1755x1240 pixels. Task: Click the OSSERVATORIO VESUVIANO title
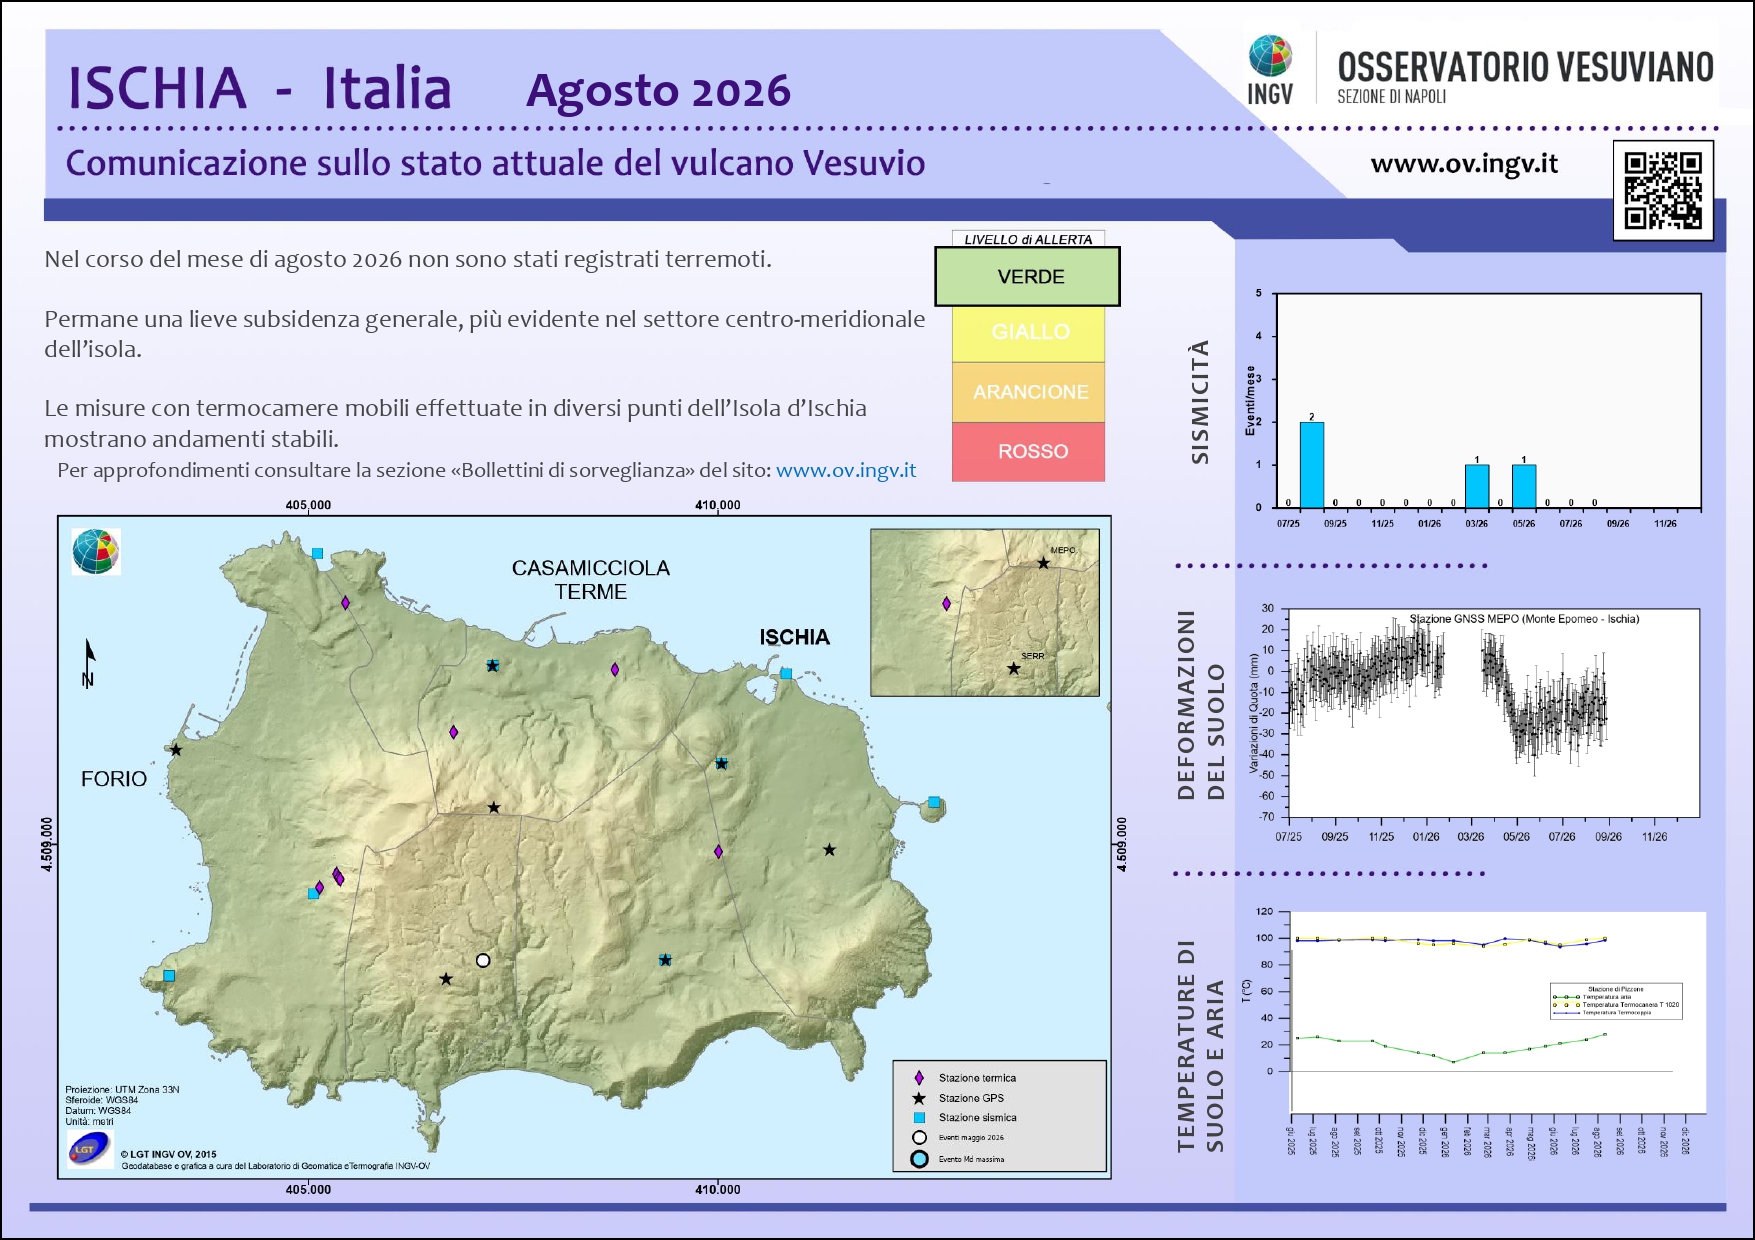click(x=1525, y=67)
